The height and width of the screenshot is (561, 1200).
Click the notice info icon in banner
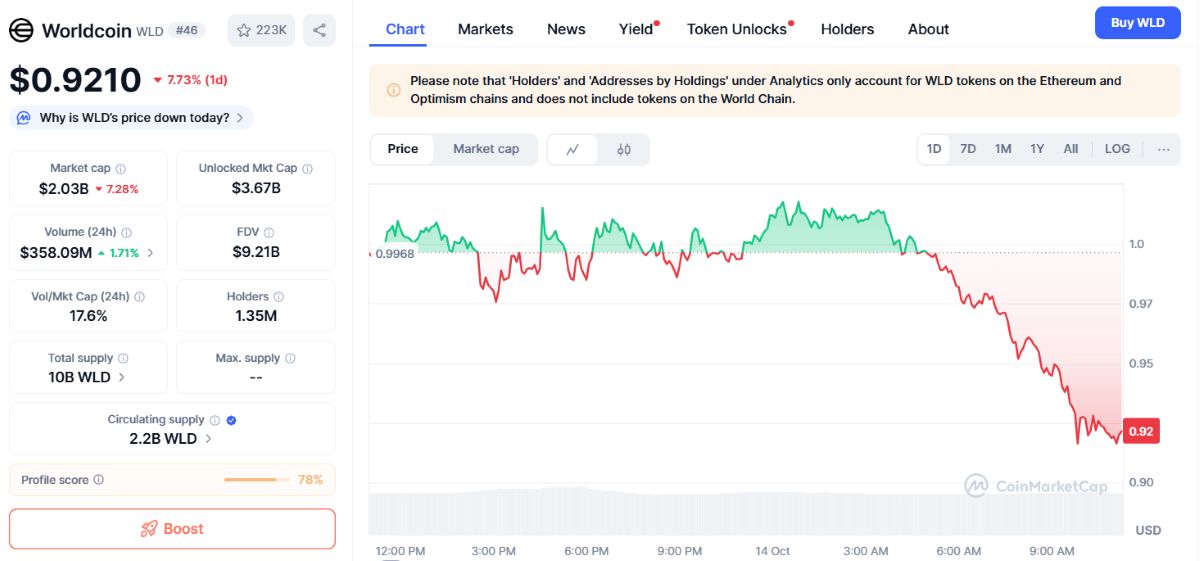[x=393, y=90]
